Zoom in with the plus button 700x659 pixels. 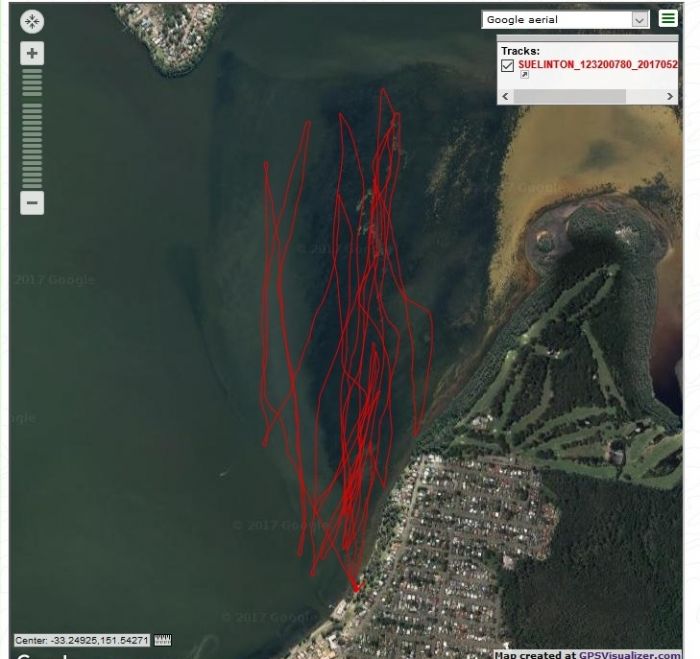(32, 53)
